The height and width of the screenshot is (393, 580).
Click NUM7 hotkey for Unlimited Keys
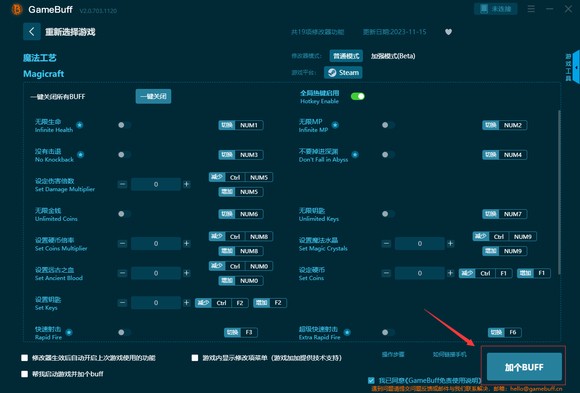click(505, 214)
